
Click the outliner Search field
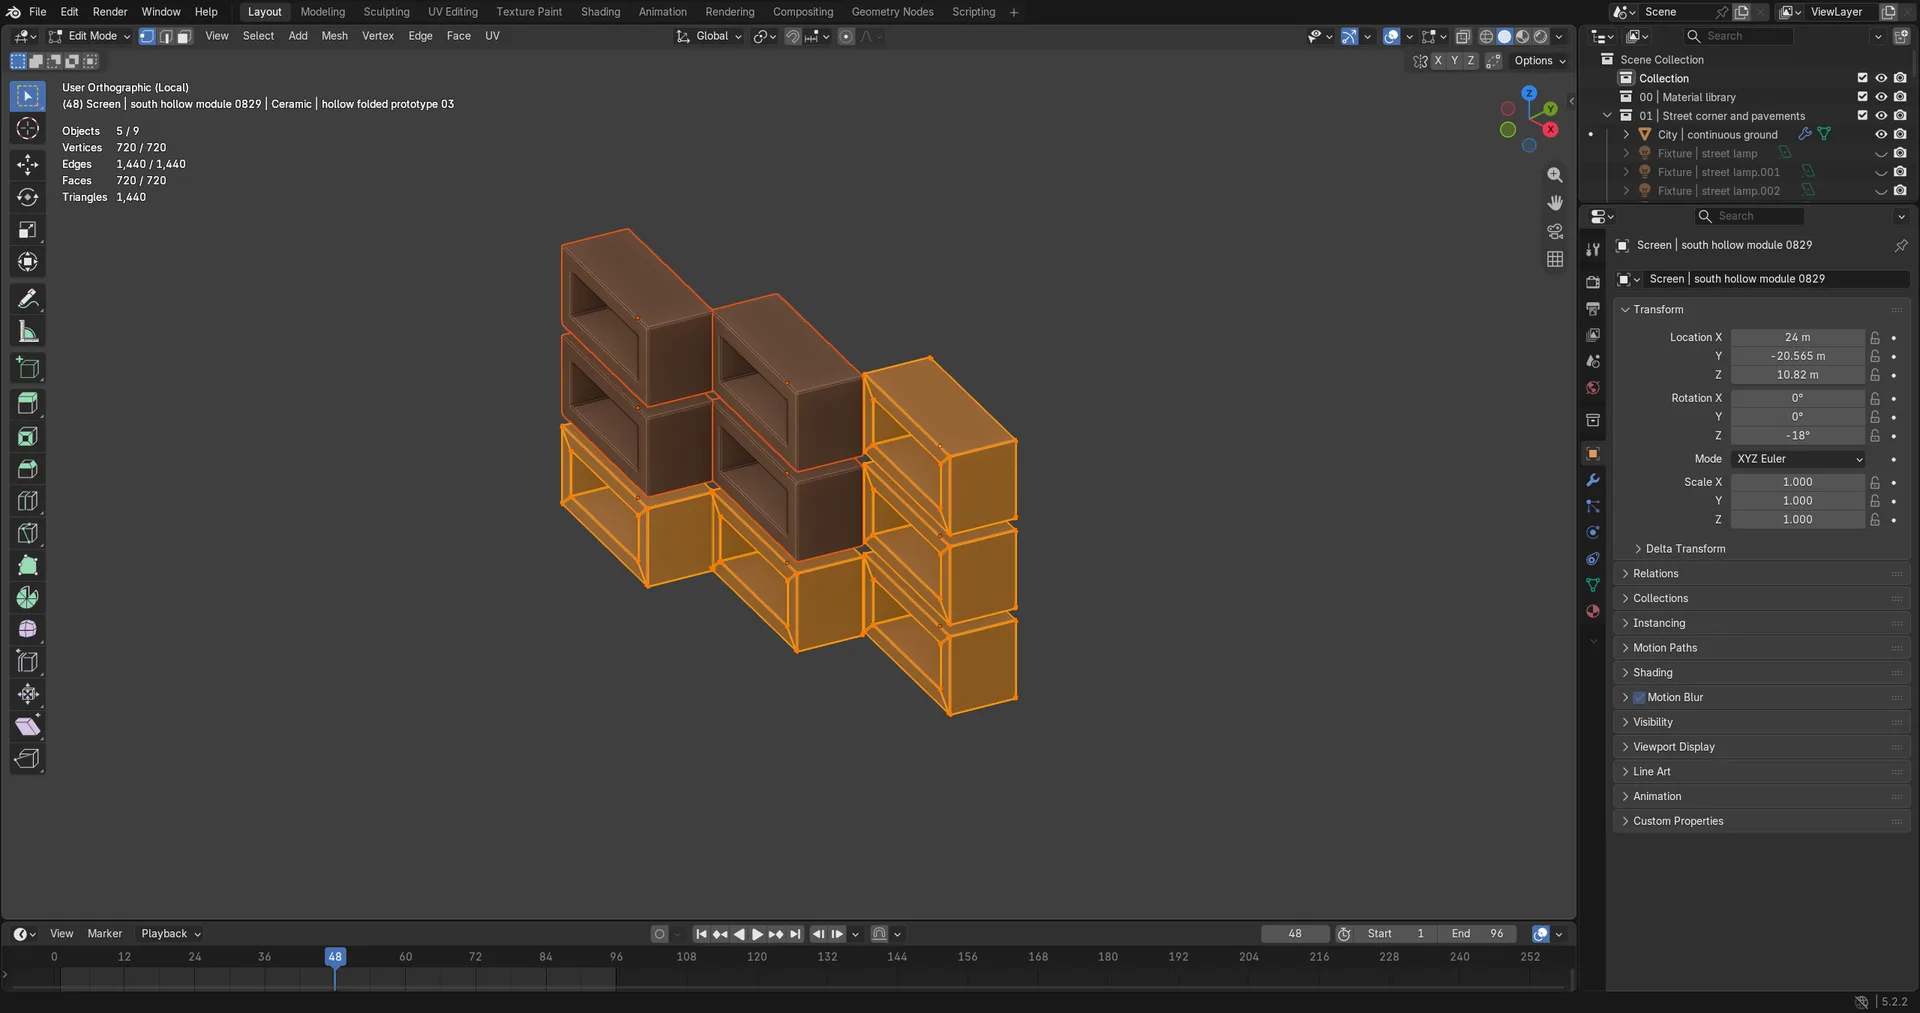[x=1738, y=36]
